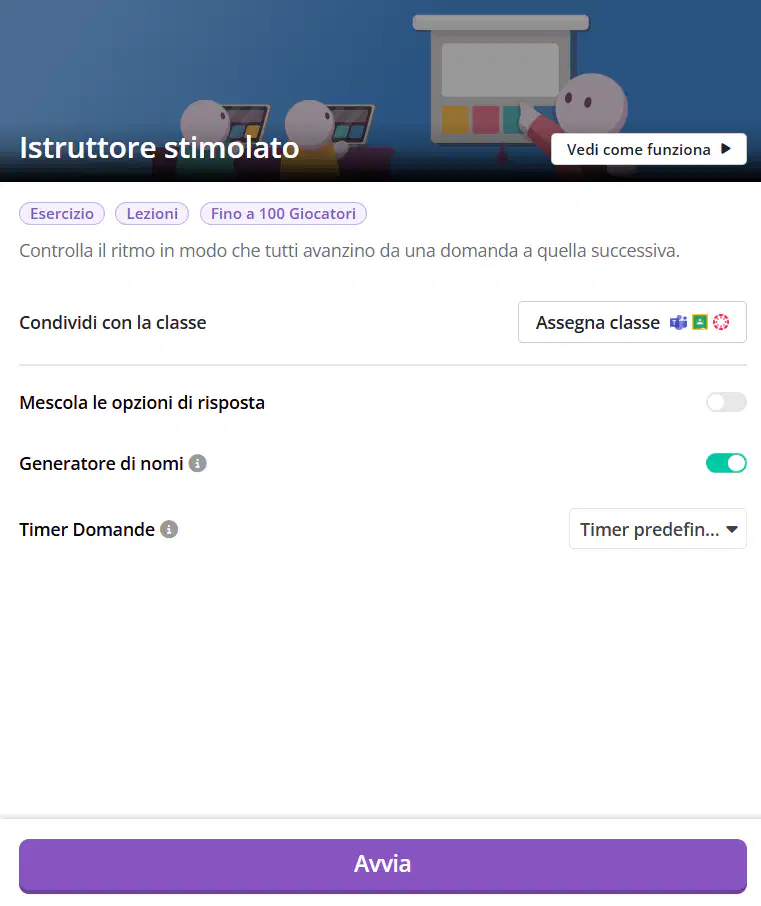Click the Istruttore stimolato title

159,147
